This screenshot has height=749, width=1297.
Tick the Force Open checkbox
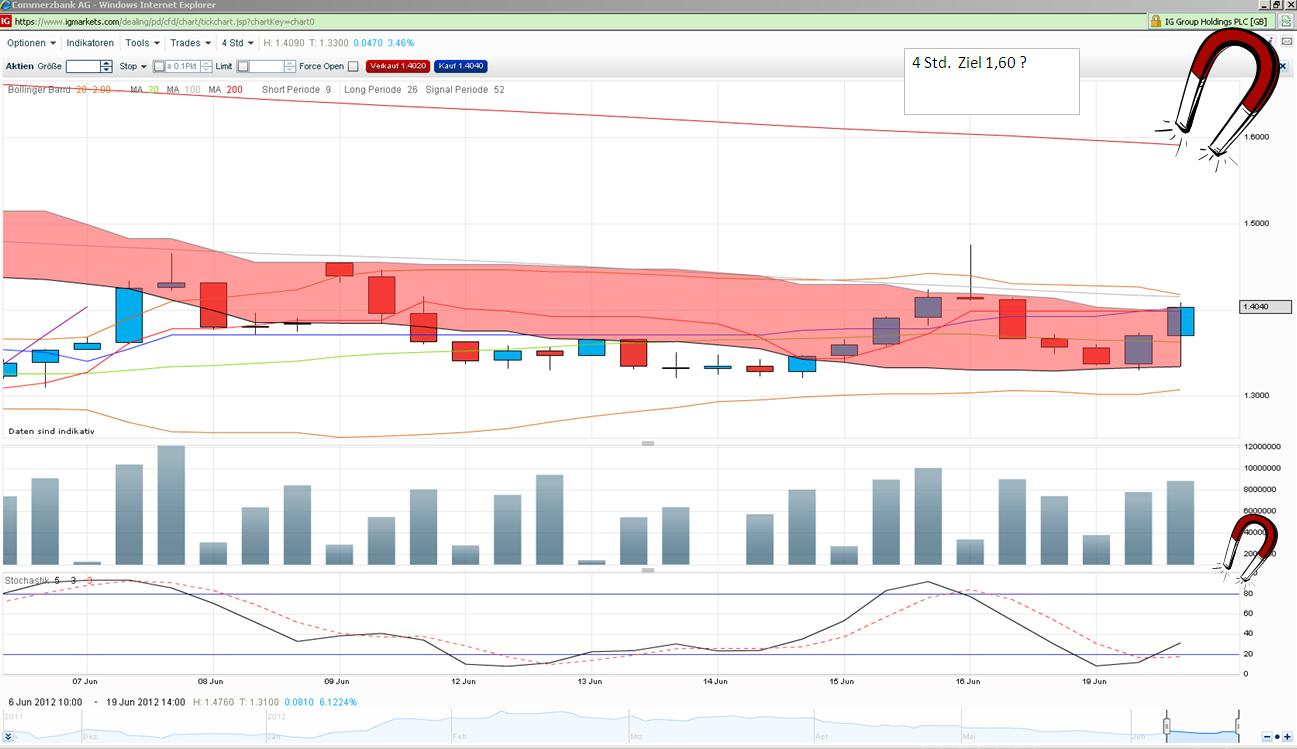click(353, 67)
